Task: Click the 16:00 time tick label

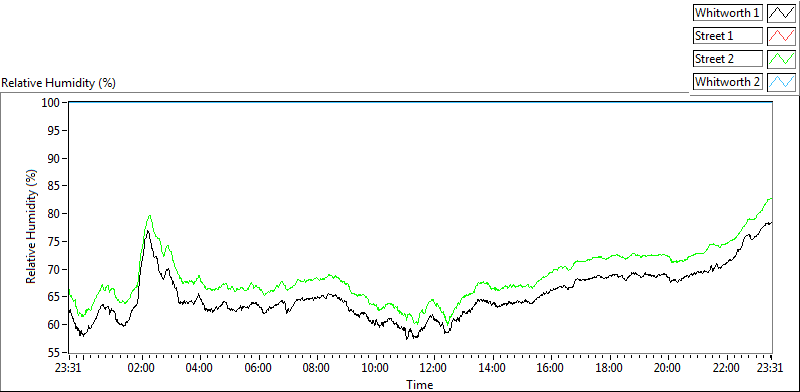Action: pyautogui.click(x=551, y=367)
